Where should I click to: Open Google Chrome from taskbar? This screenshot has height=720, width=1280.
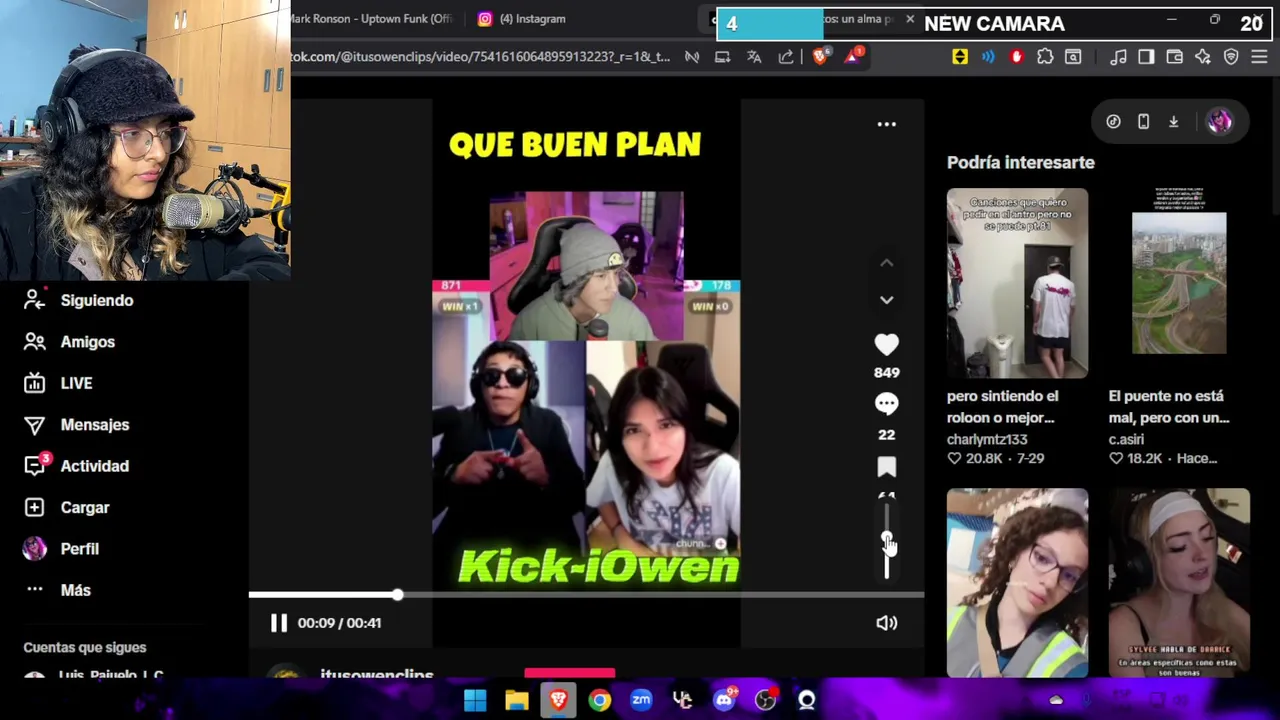(599, 700)
